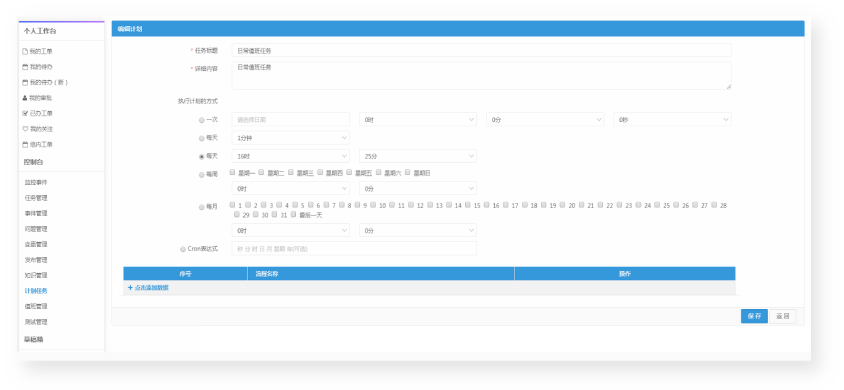Click the 详细内容 text area
Screen dimensions: 844x390
pyautogui.click(x=481, y=75)
